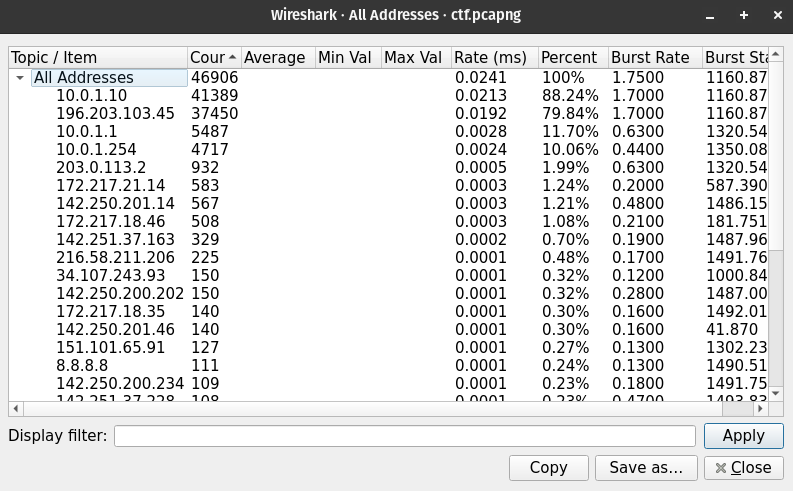Click the Percent column header
Viewport: 793px width, 491px height.
coord(572,57)
